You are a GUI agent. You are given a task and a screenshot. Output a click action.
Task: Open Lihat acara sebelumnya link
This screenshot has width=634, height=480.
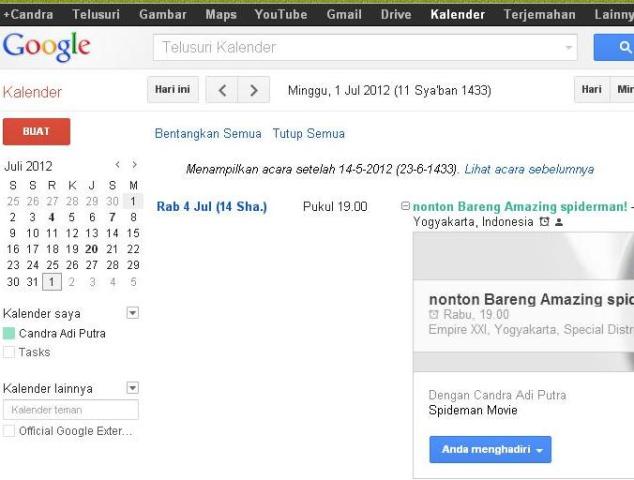[529, 169]
